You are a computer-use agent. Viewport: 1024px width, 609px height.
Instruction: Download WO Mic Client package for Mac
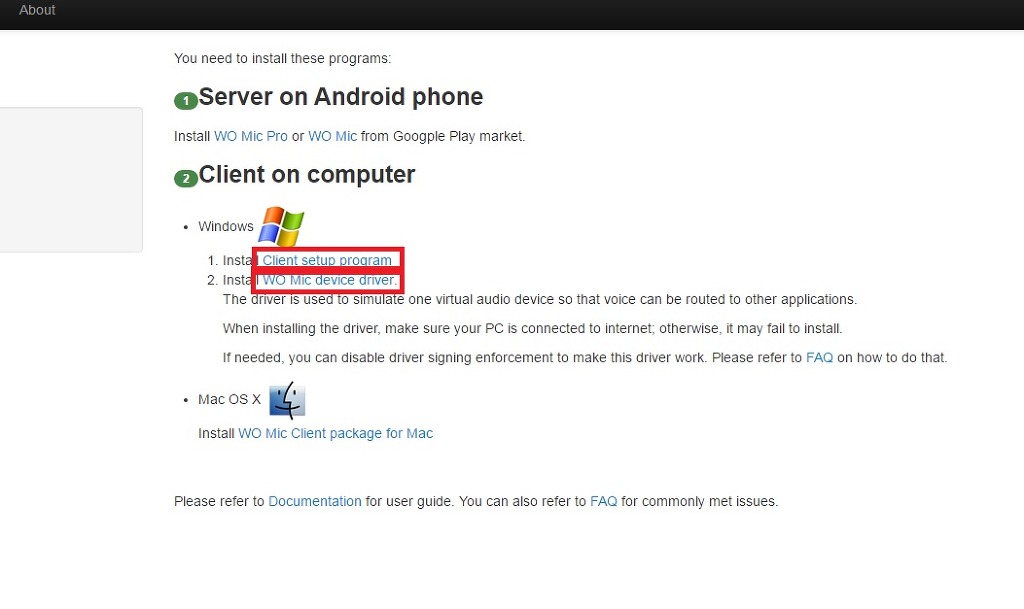tap(336, 433)
